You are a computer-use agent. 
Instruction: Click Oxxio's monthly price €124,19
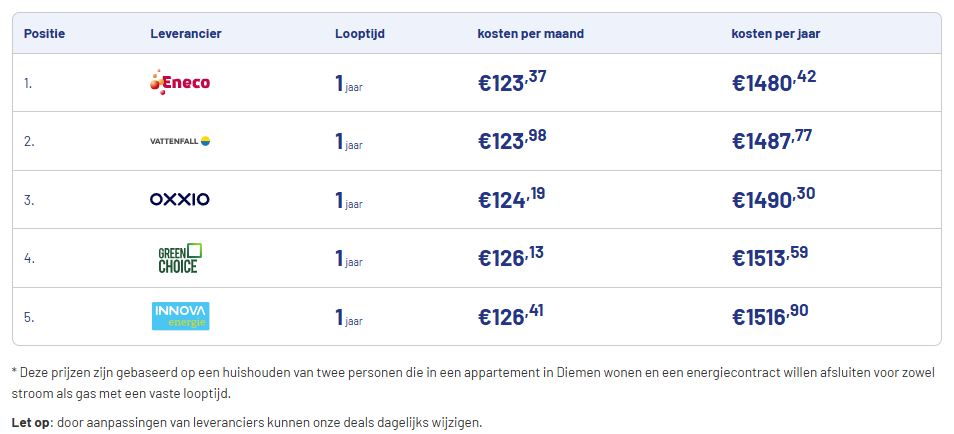click(512, 199)
